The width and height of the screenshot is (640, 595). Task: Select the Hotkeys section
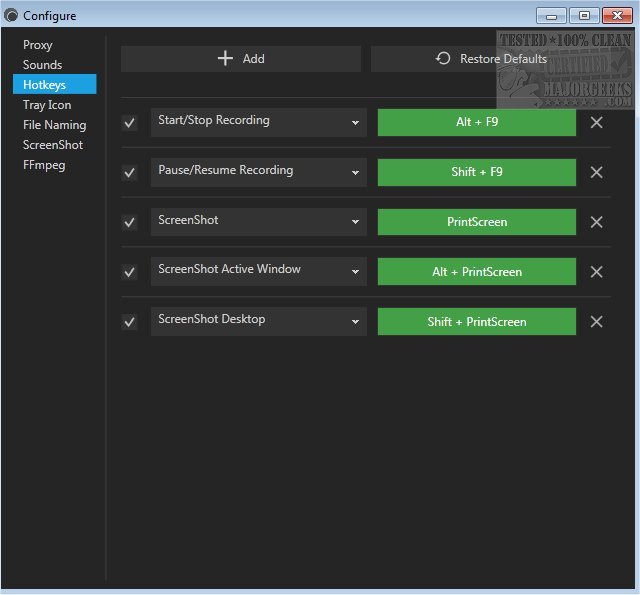55,84
